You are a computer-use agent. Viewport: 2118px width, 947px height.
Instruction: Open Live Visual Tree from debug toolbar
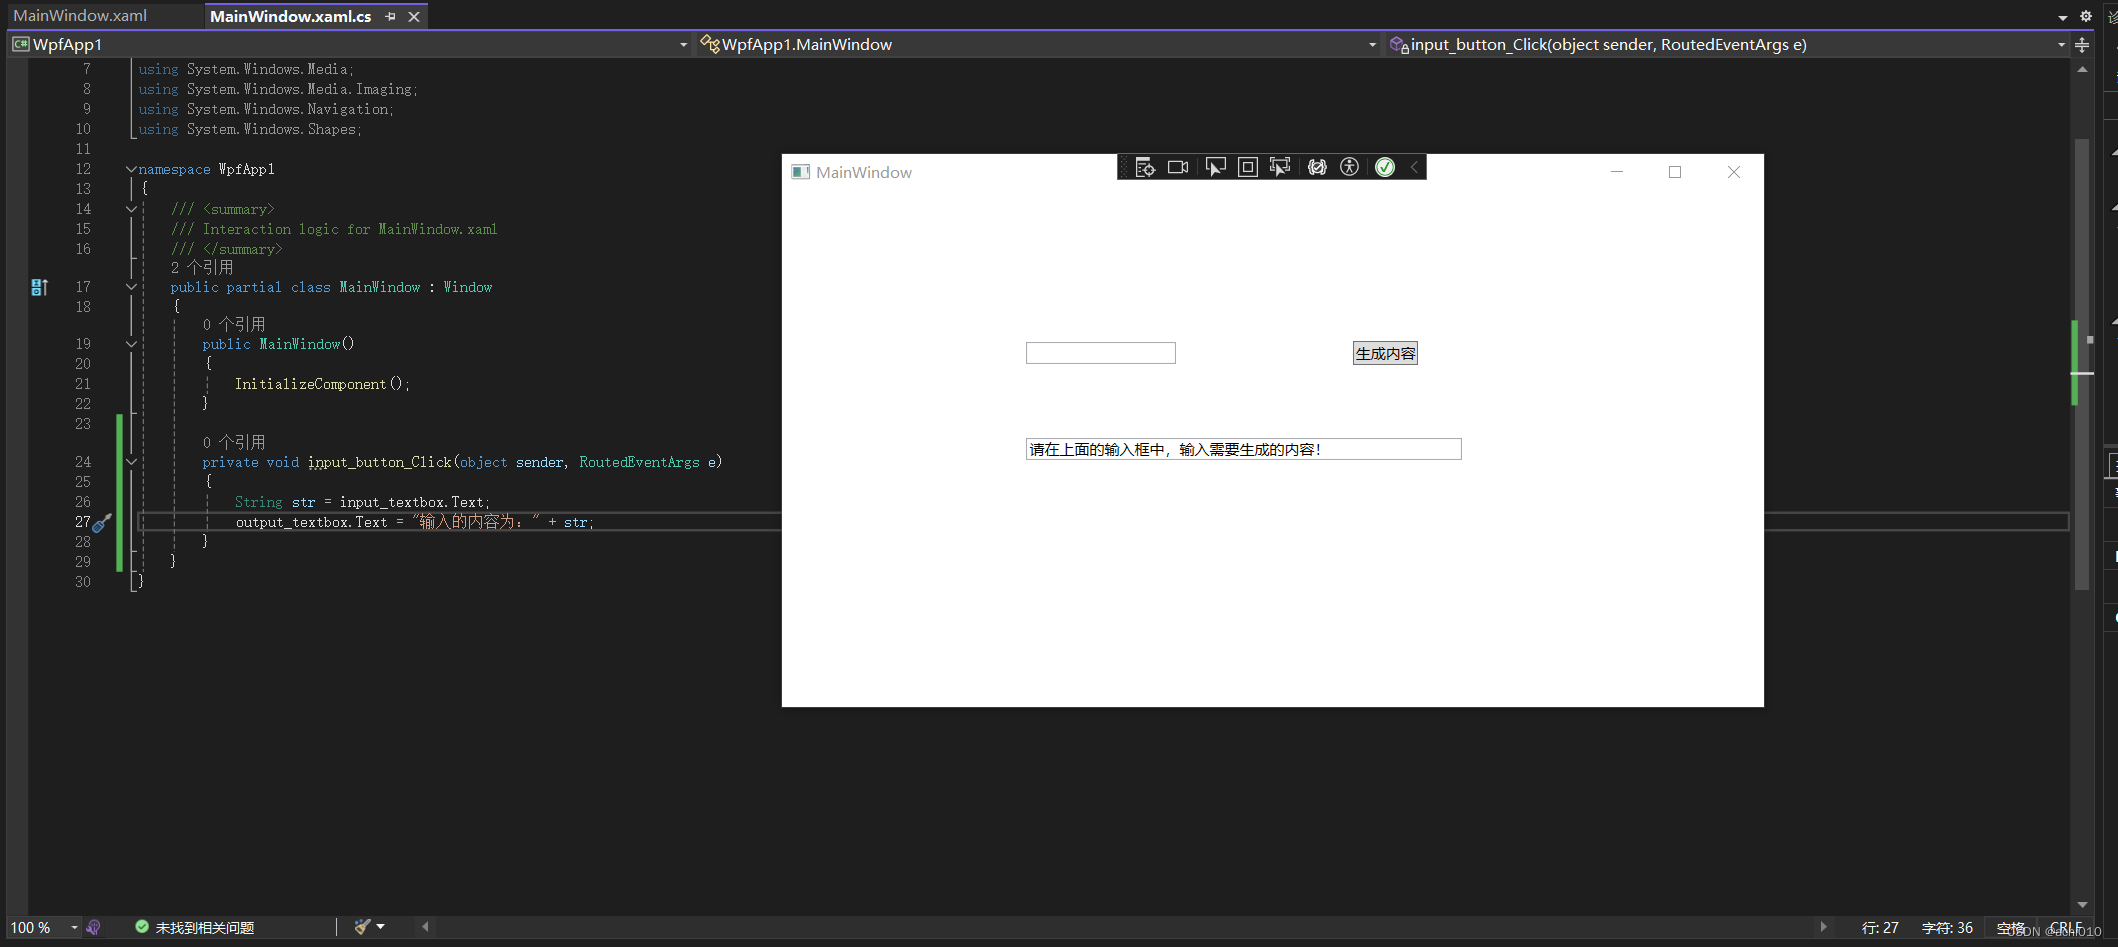click(1145, 167)
